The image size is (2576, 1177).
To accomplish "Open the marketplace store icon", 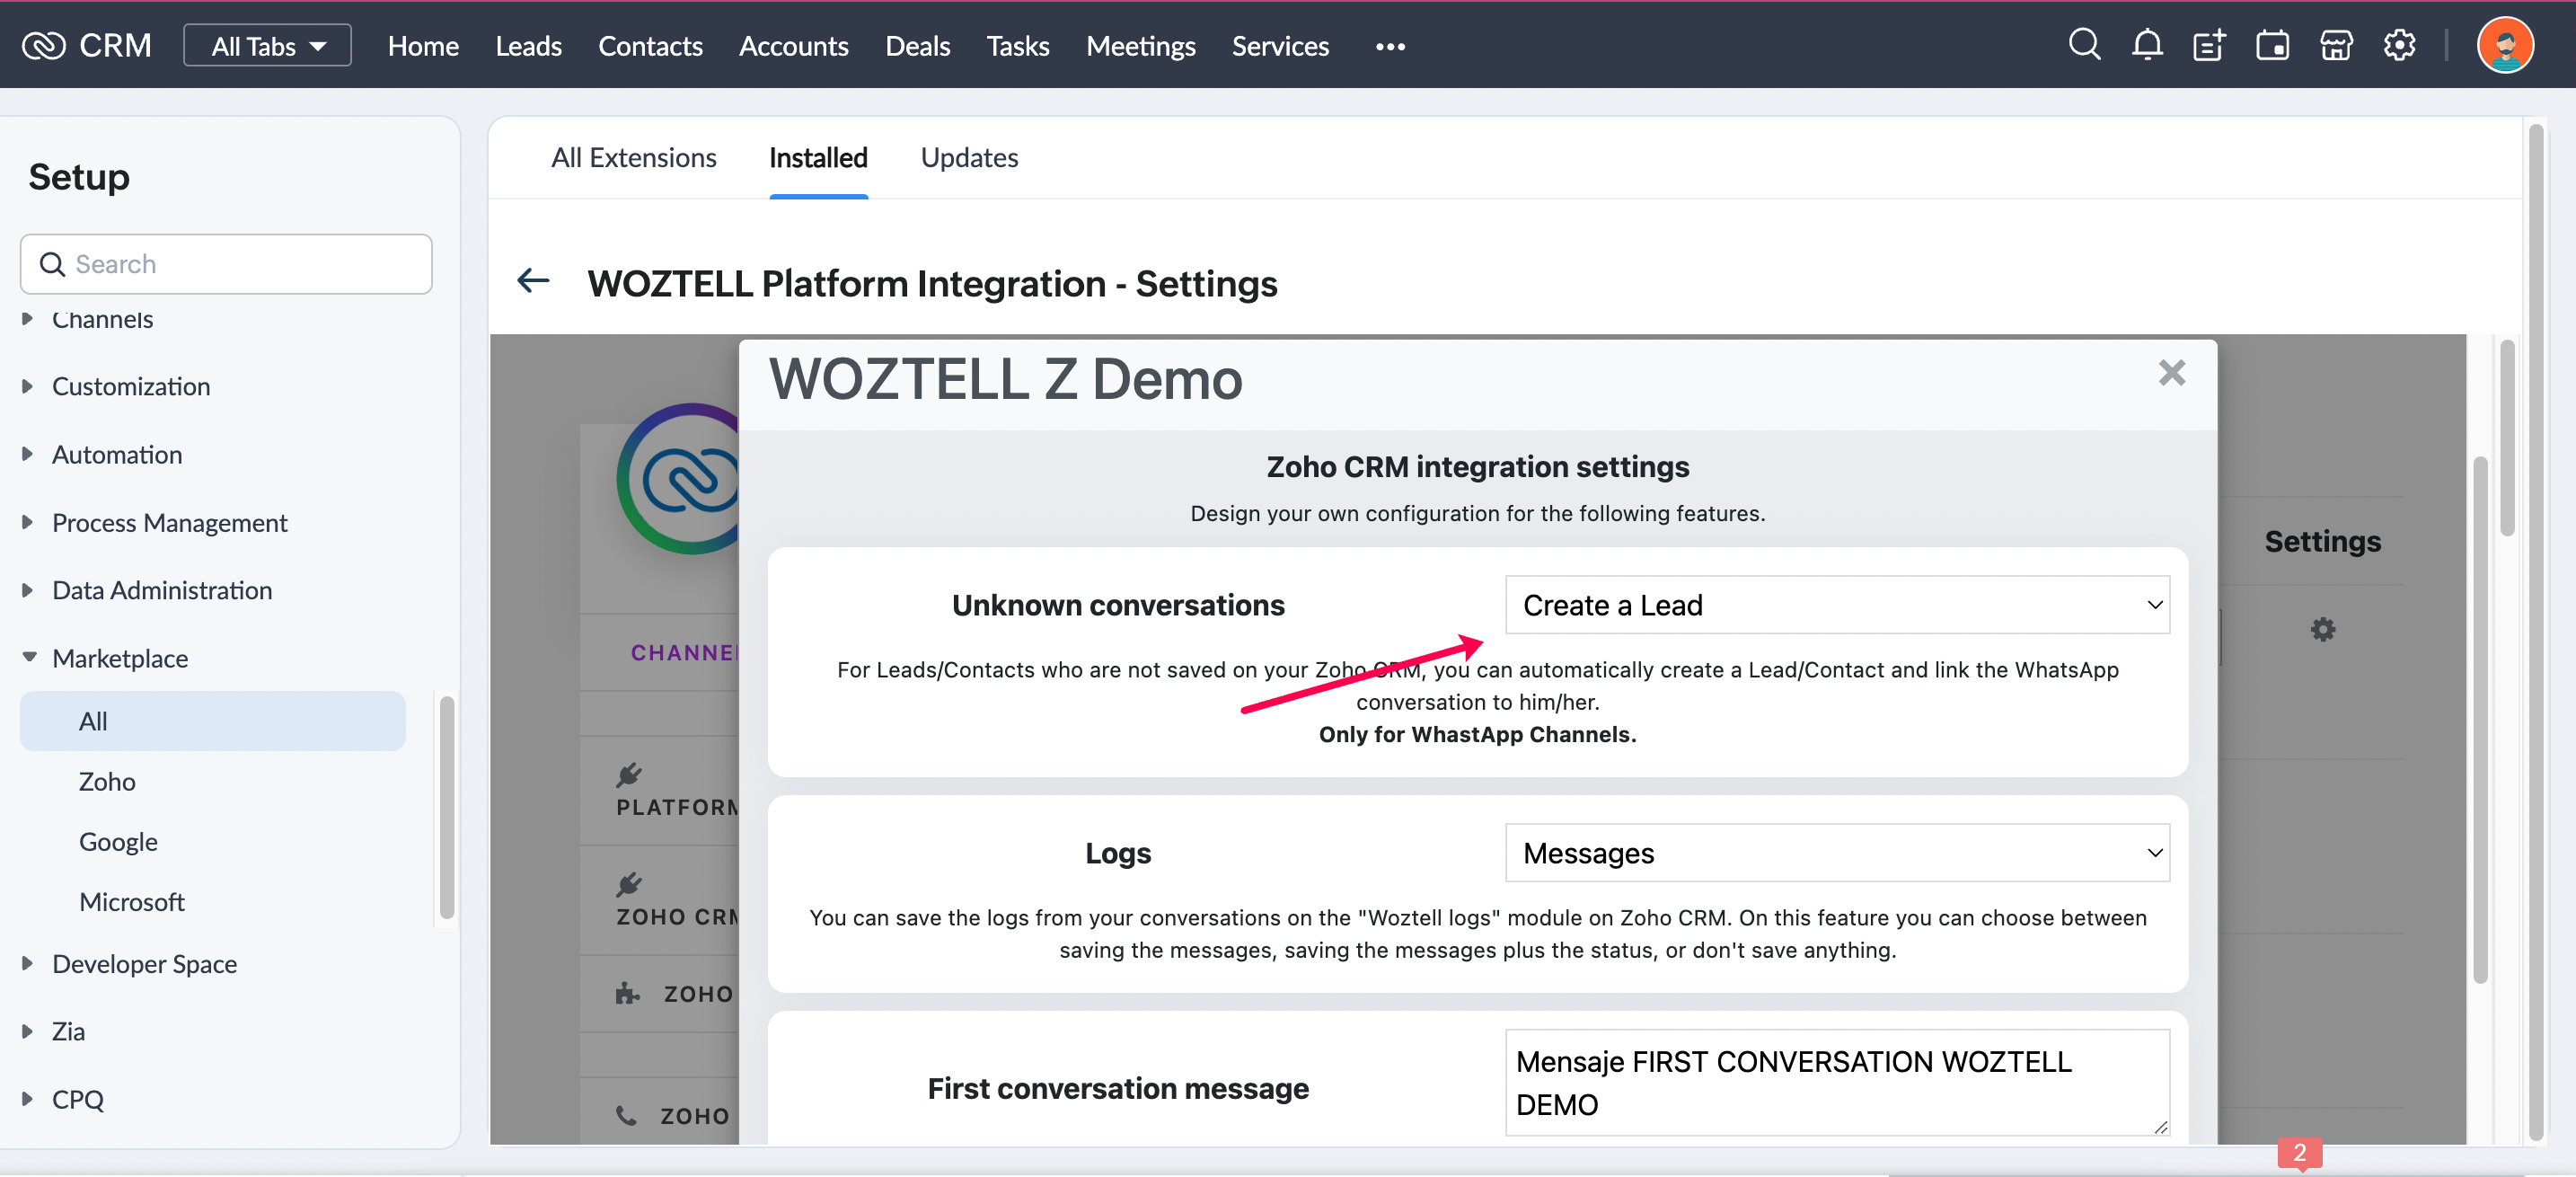I will (2336, 45).
